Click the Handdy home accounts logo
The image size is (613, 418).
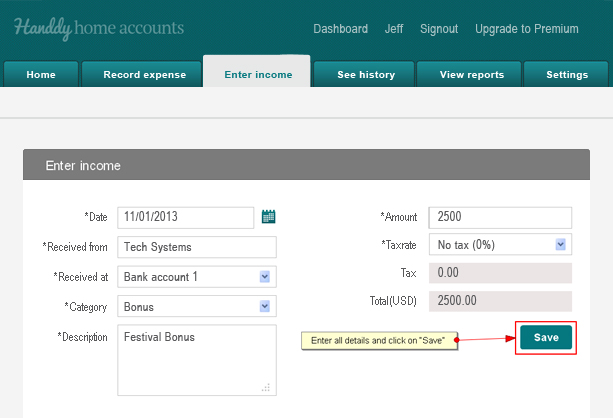click(x=99, y=28)
